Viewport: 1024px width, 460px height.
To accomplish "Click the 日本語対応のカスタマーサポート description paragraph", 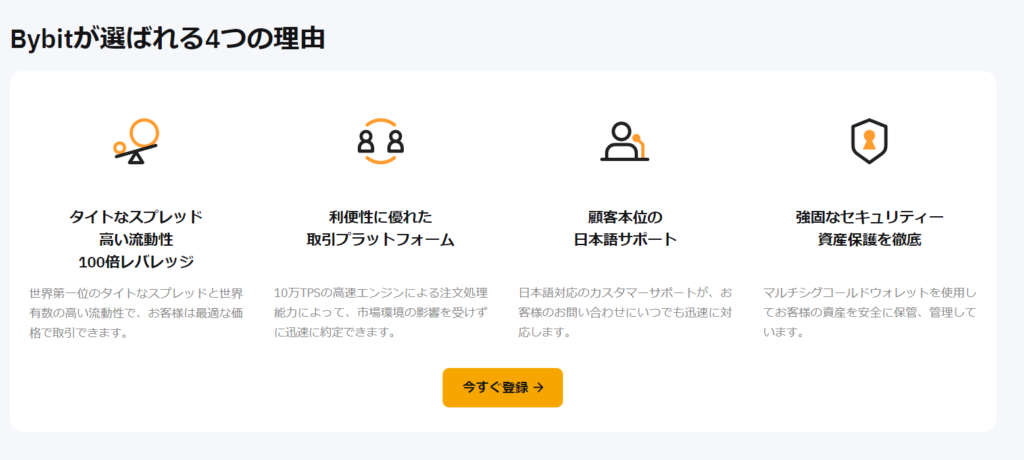I will (x=625, y=312).
